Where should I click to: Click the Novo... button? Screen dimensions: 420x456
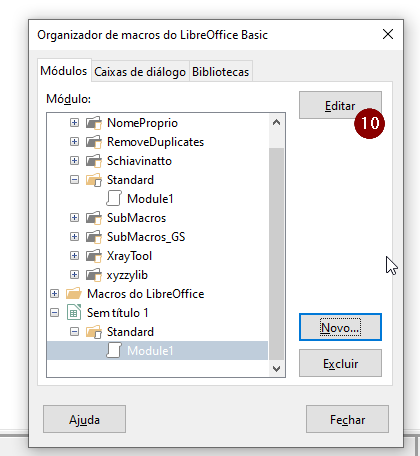[x=340, y=327]
